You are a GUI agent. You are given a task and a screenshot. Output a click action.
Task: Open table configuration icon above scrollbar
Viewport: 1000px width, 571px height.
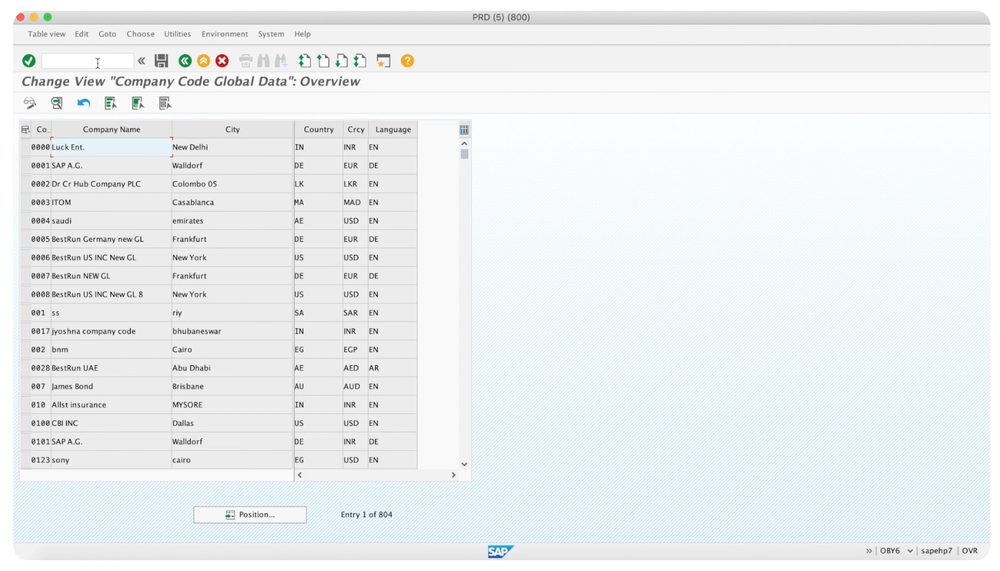pos(464,130)
